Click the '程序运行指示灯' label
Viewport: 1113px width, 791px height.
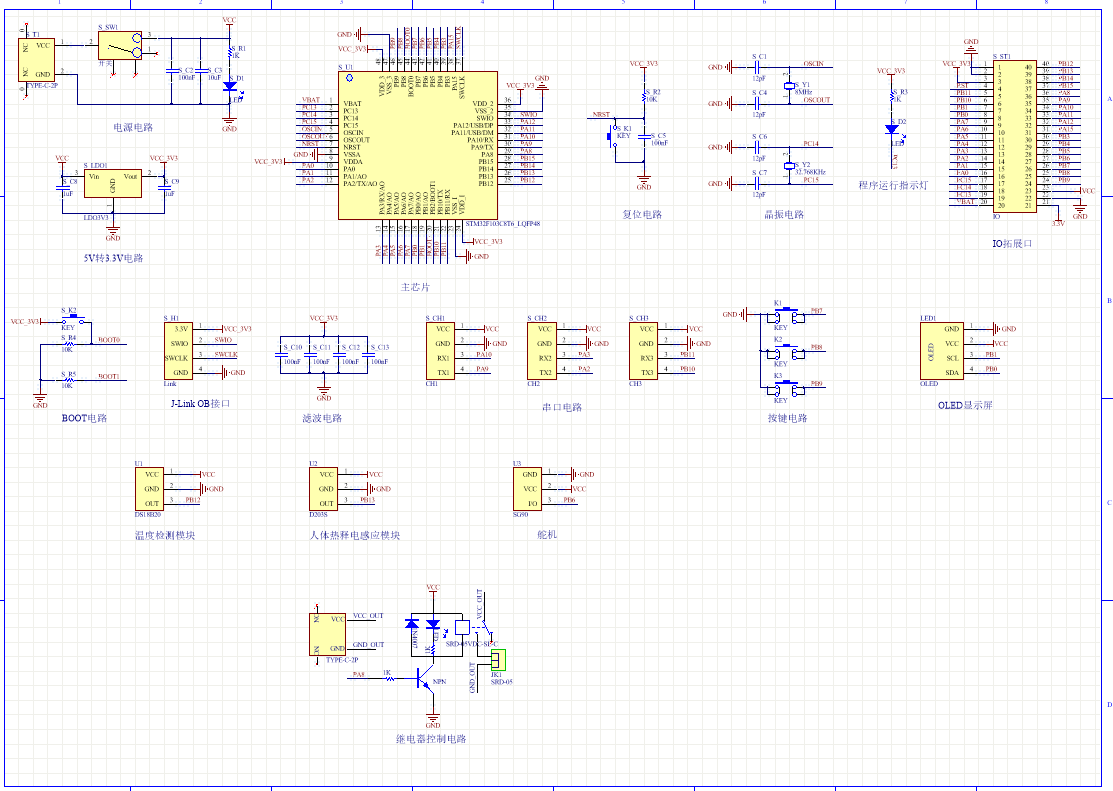click(x=893, y=185)
